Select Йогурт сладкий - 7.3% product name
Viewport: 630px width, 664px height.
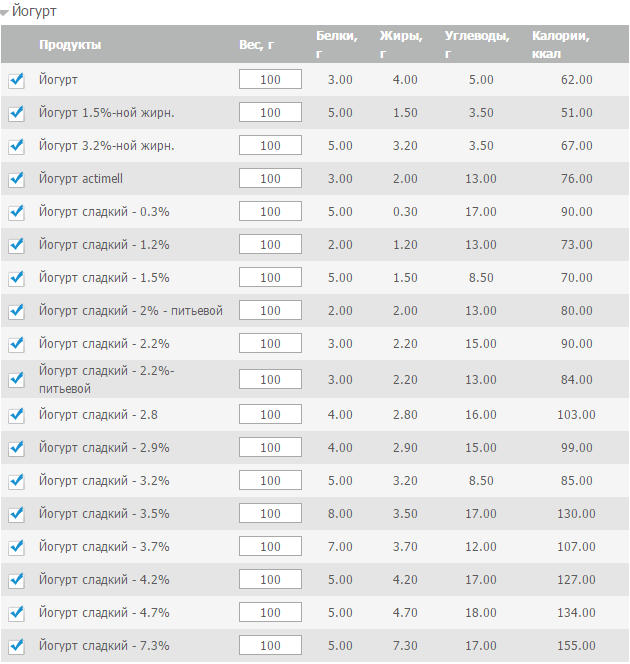coord(104,646)
